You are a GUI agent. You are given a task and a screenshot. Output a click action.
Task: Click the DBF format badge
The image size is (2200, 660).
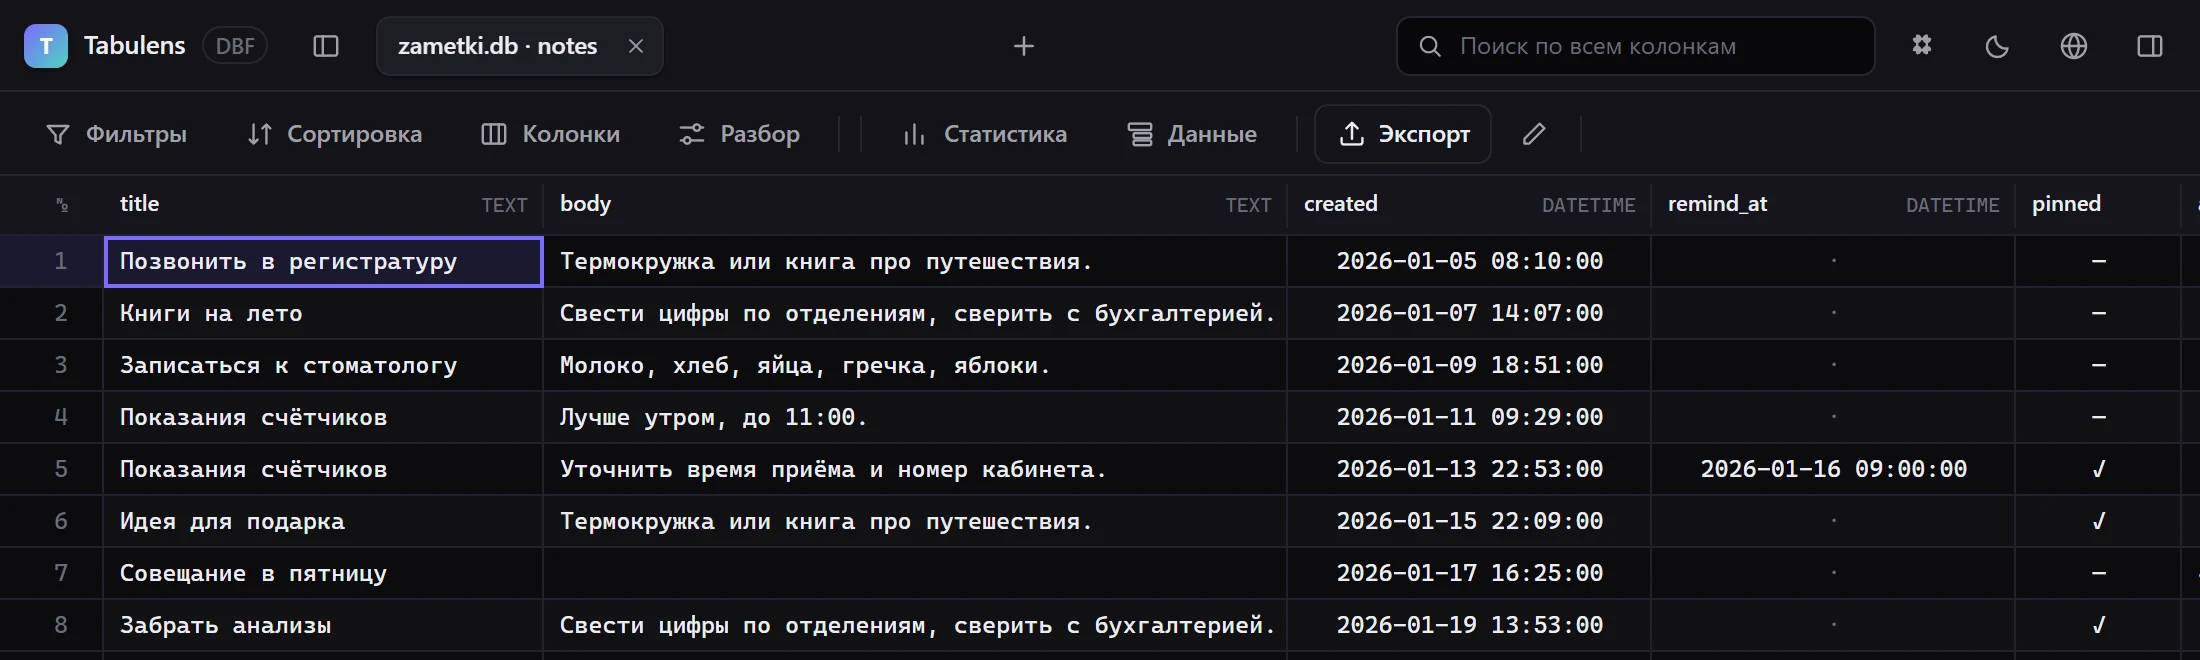click(x=235, y=46)
